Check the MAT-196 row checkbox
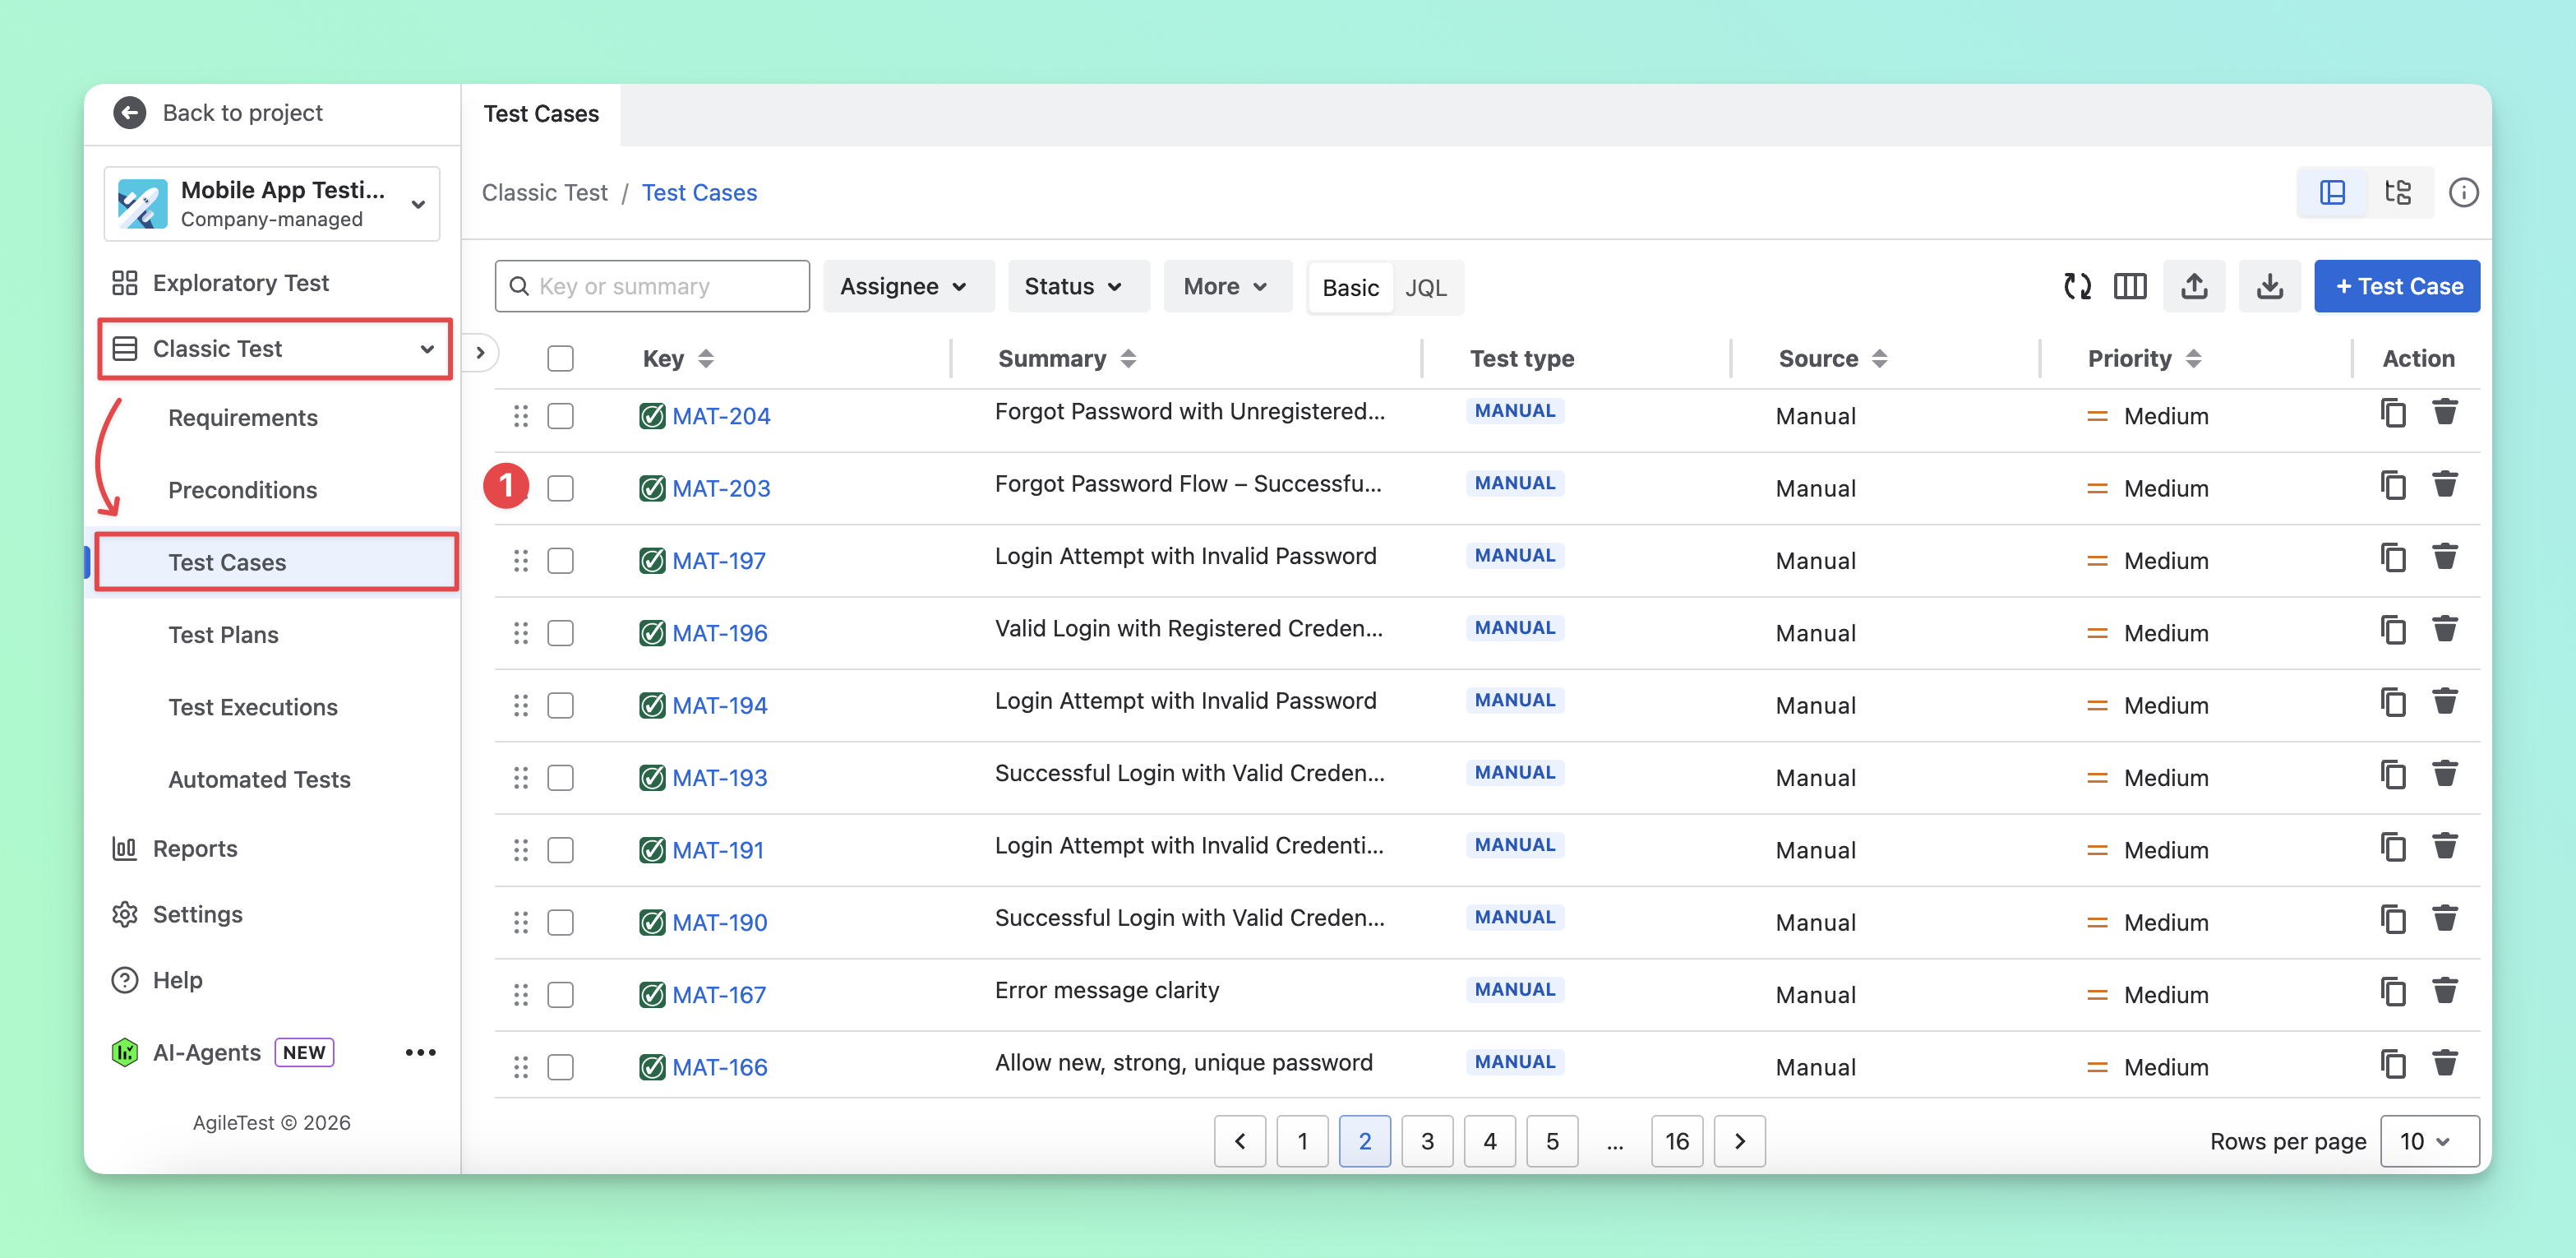 560,633
